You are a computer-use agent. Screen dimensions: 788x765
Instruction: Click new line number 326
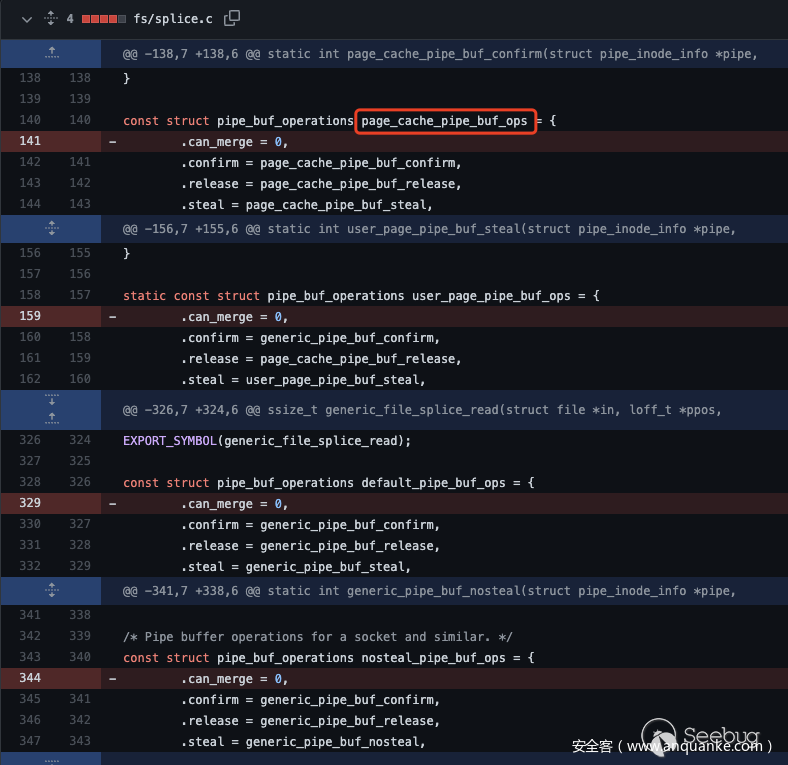pyautogui.click(x=80, y=482)
